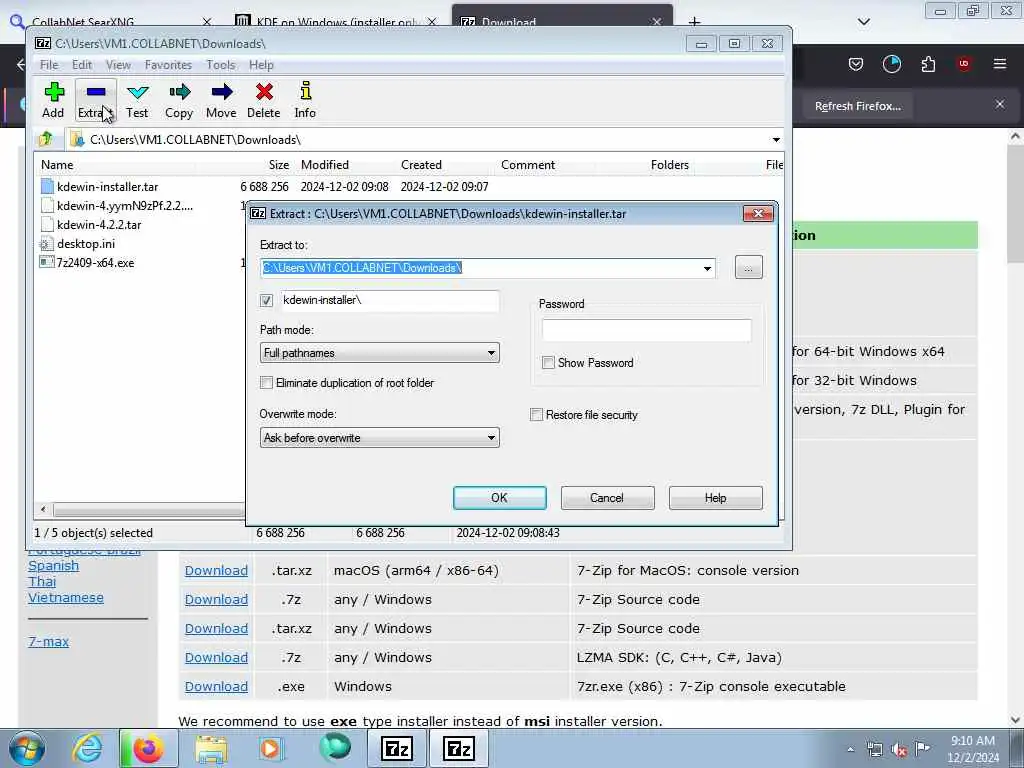Go up one folder level icon
The height and width of the screenshot is (768, 1024).
coord(46,139)
